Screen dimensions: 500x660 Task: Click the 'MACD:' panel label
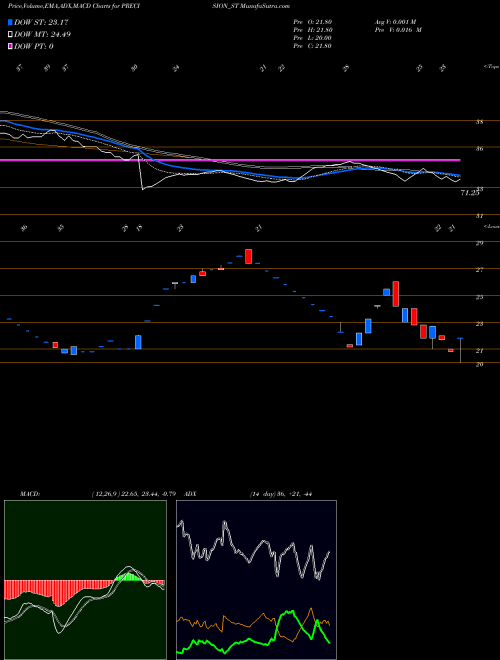(30, 494)
